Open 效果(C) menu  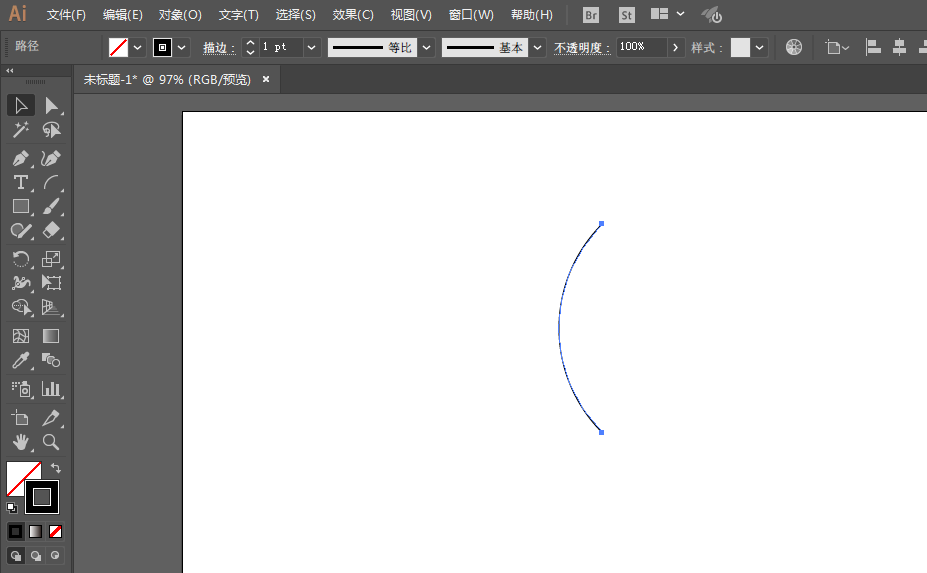(353, 15)
